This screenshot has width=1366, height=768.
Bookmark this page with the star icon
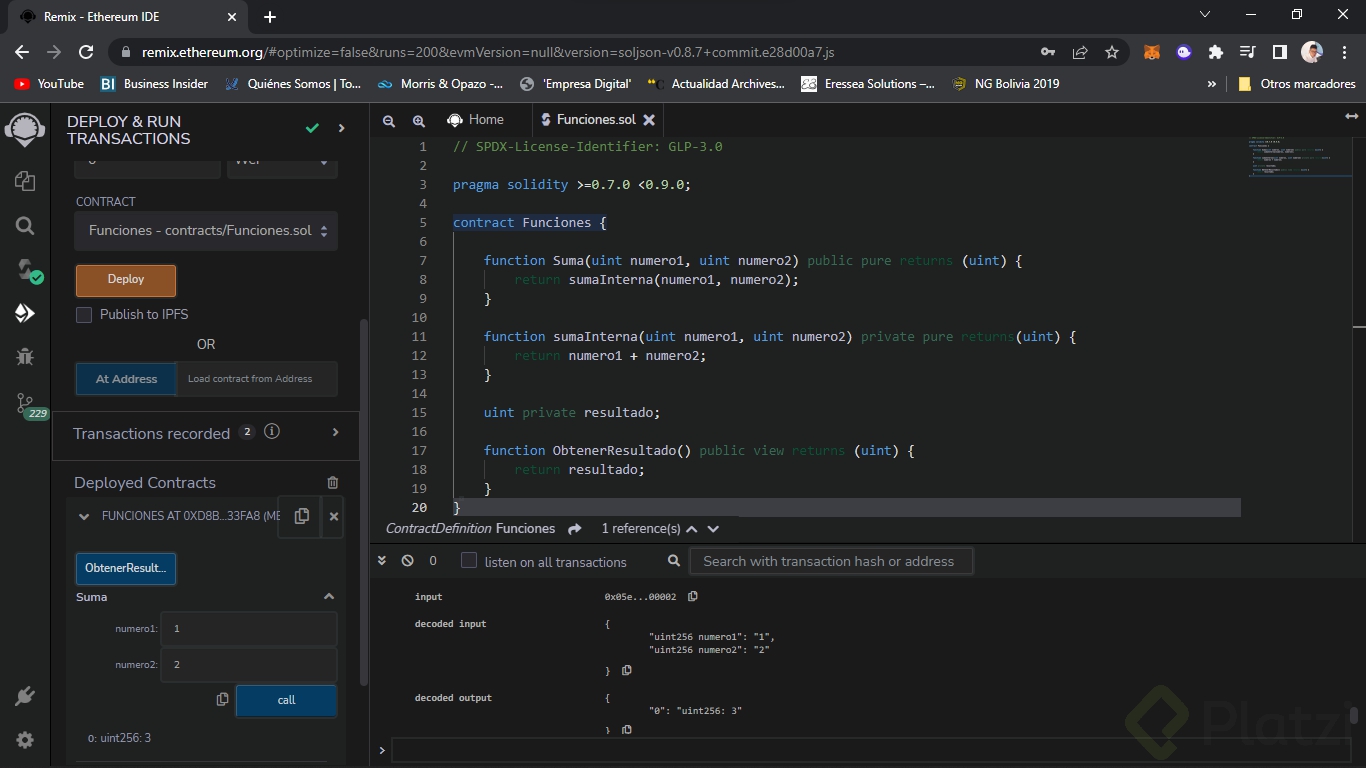click(x=1111, y=52)
